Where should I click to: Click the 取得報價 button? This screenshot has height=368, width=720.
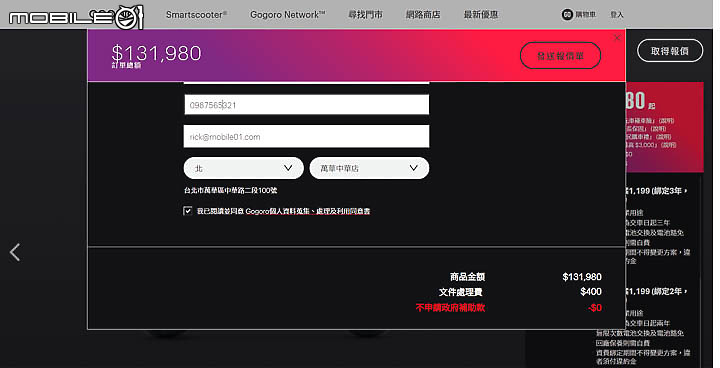tap(670, 51)
